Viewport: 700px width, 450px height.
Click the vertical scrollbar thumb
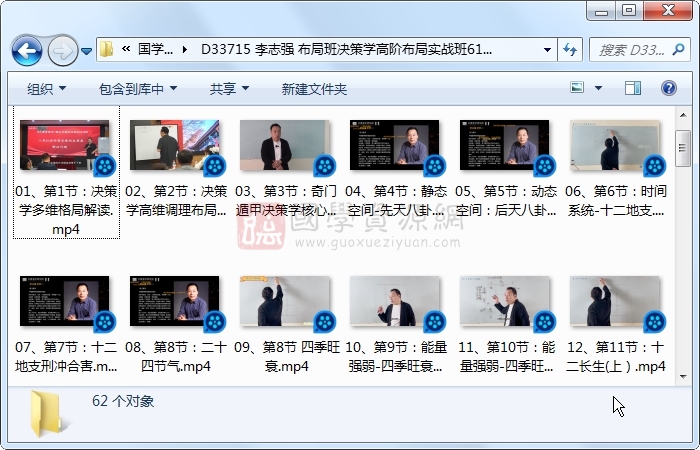[x=683, y=148]
